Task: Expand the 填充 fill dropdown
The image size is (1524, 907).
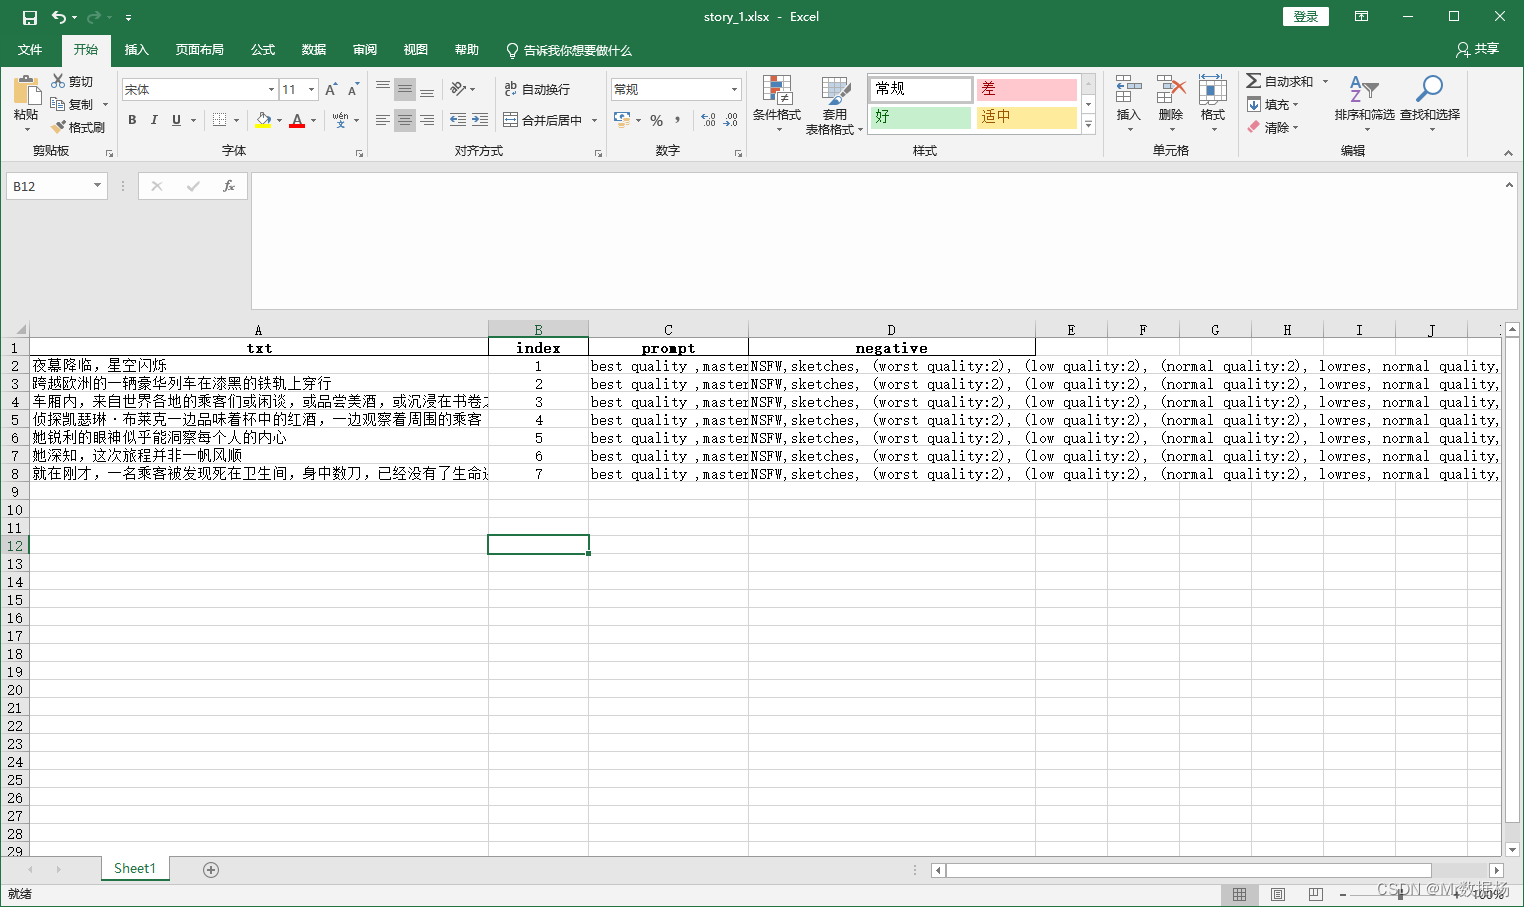Action: (x=1295, y=104)
